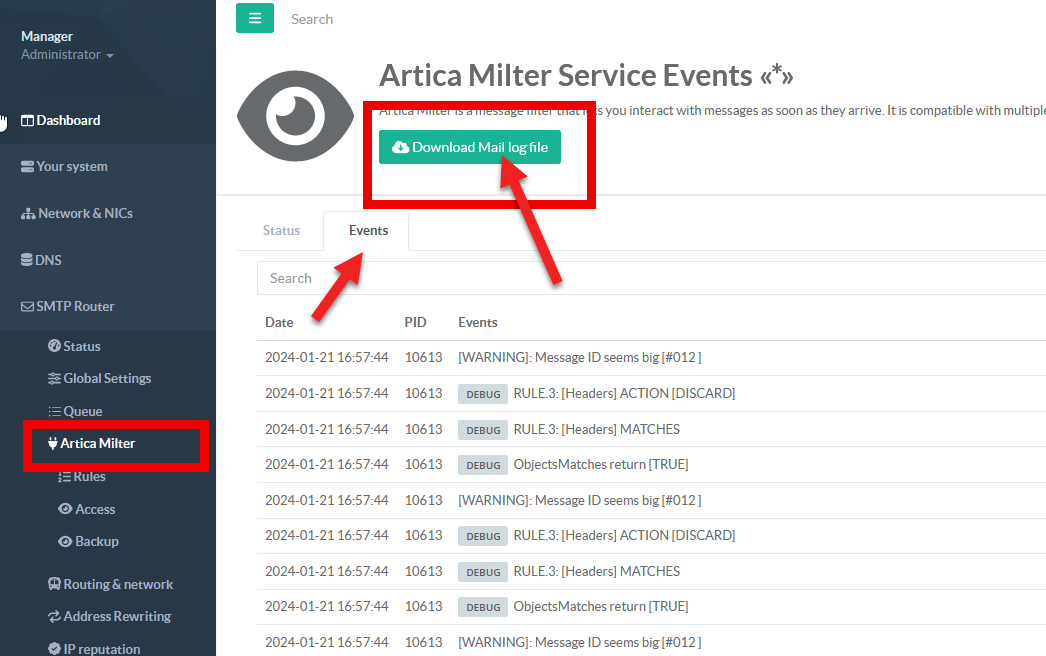
Task: Open Your system sidebar section
Action: pyautogui.click(x=71, y=167)
